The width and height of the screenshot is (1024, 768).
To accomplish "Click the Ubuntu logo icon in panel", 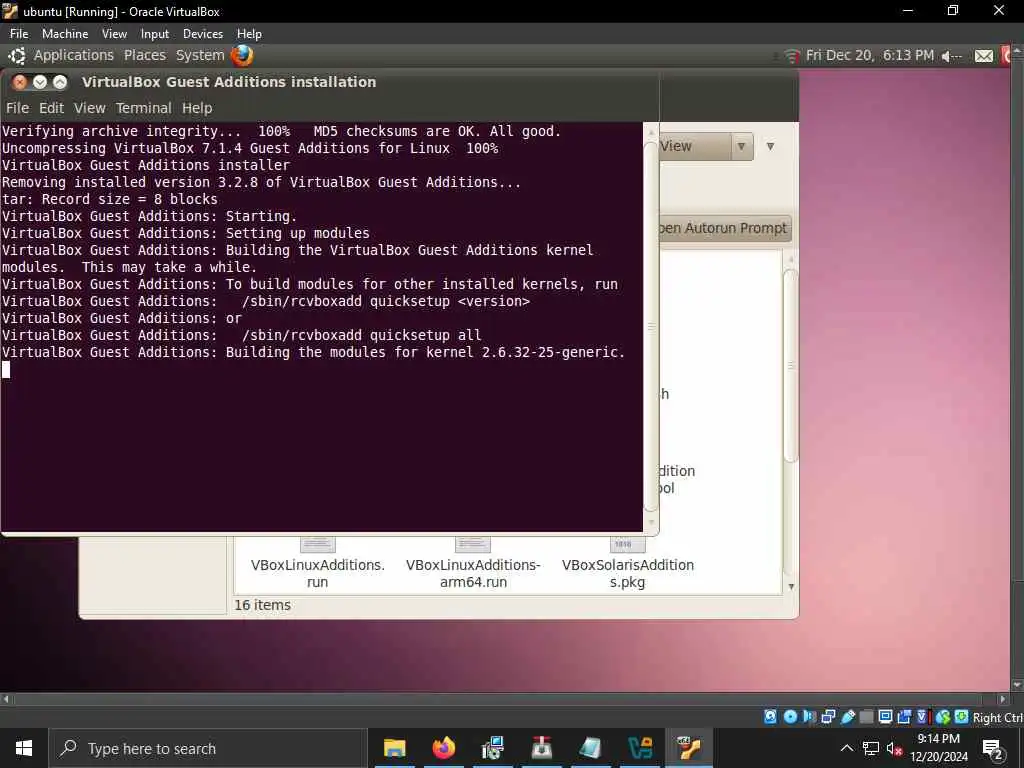I will [17, 56].
